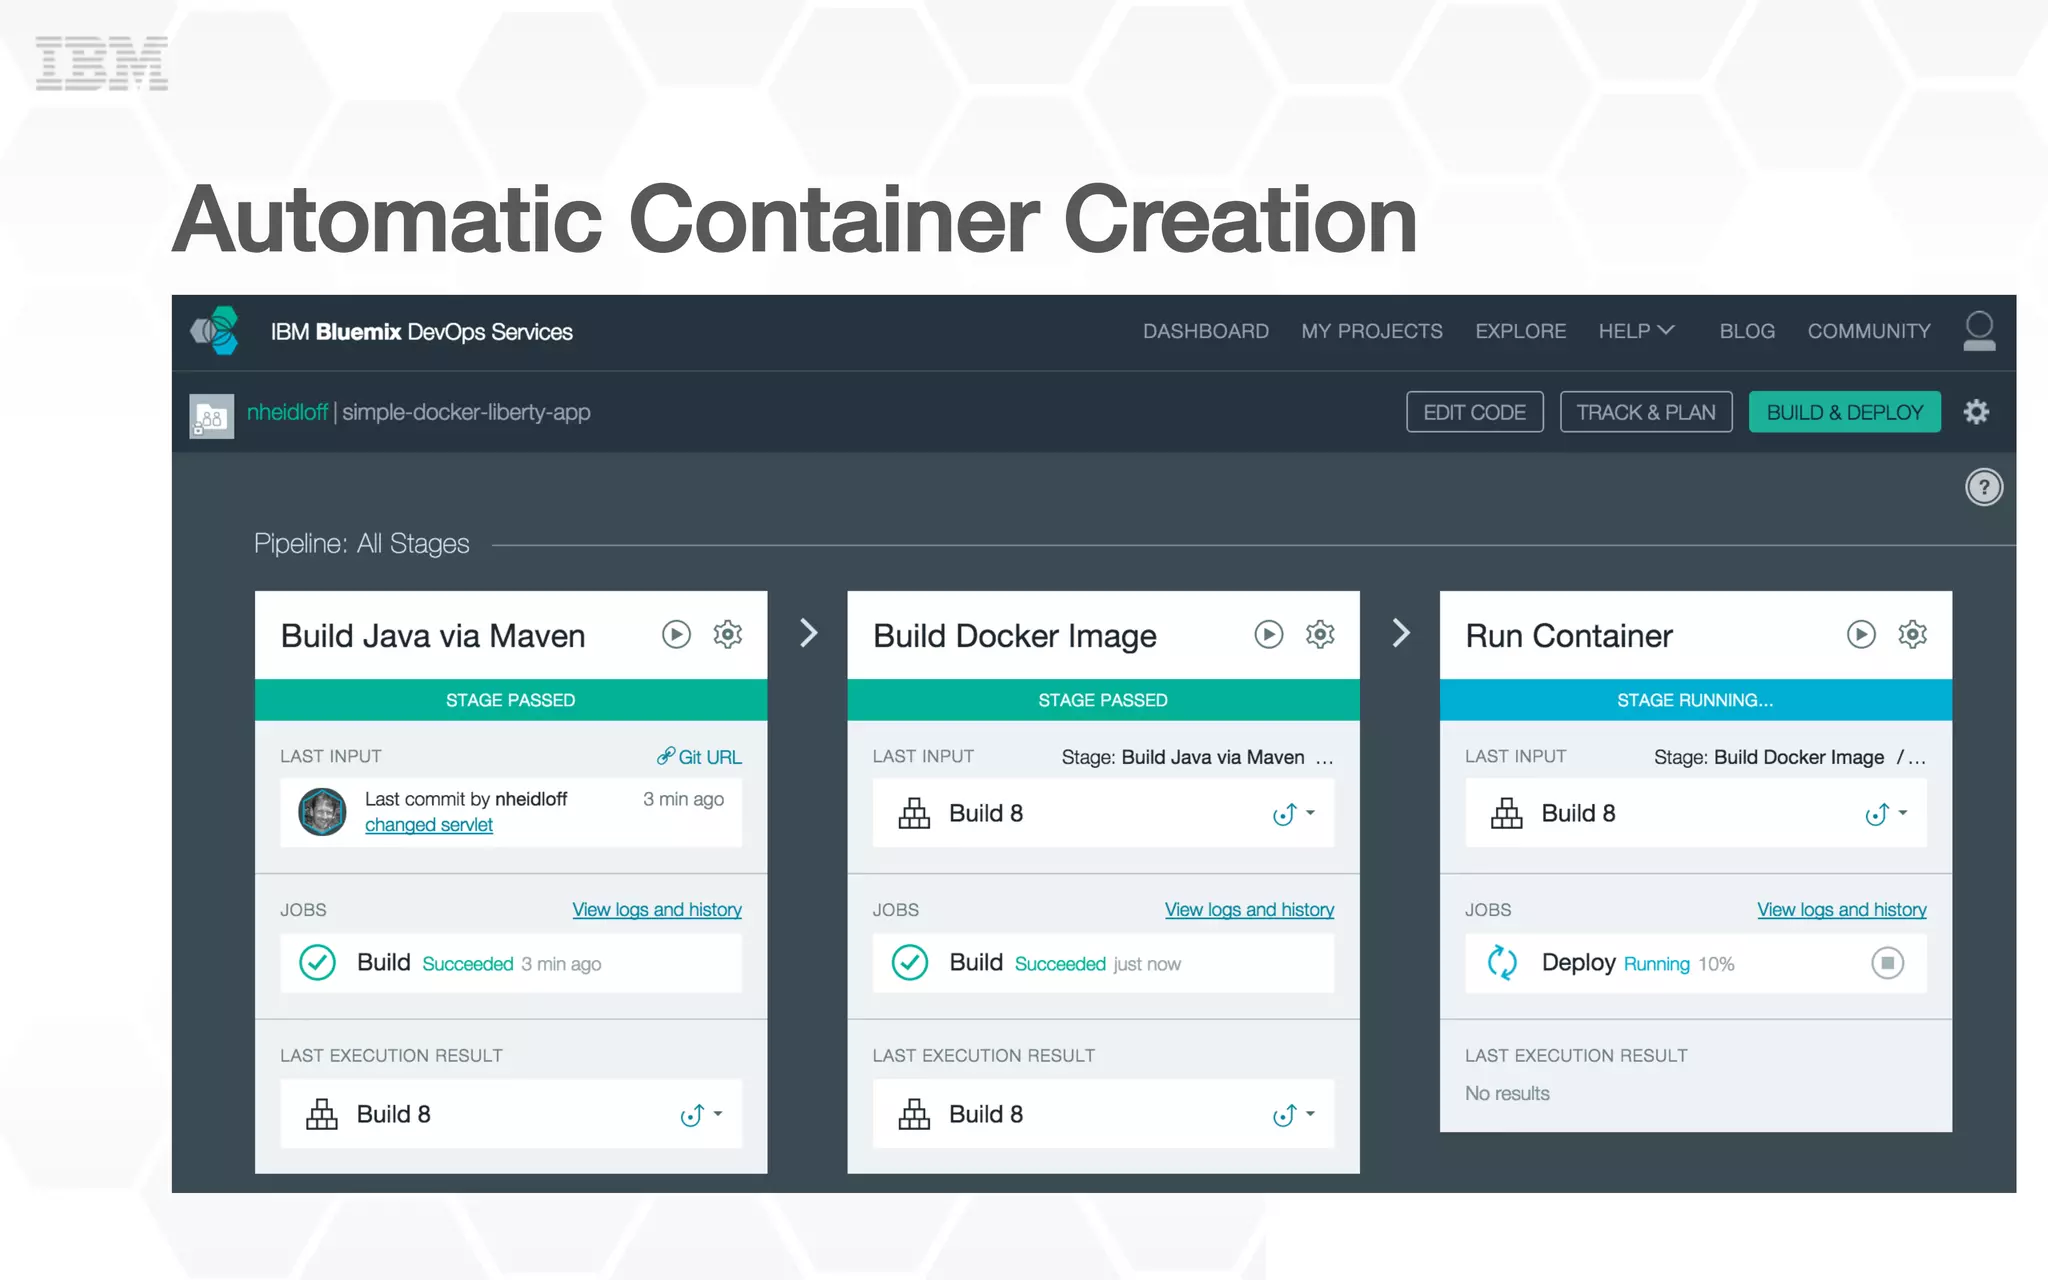Viewport: 2048px width, 1280px height.
Task: Click arrow between Docker Image and Run Container stages
Action: (x=1401, y=633)
